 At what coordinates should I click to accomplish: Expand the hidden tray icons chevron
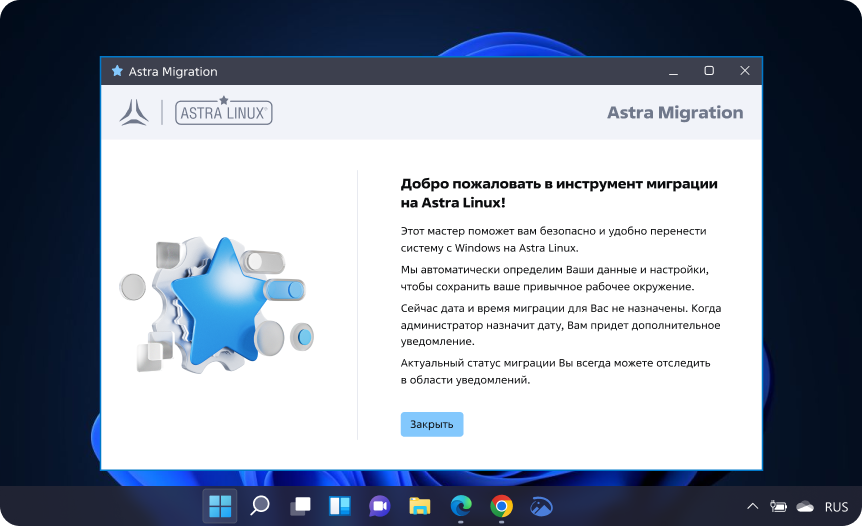(x=752, y=507)
